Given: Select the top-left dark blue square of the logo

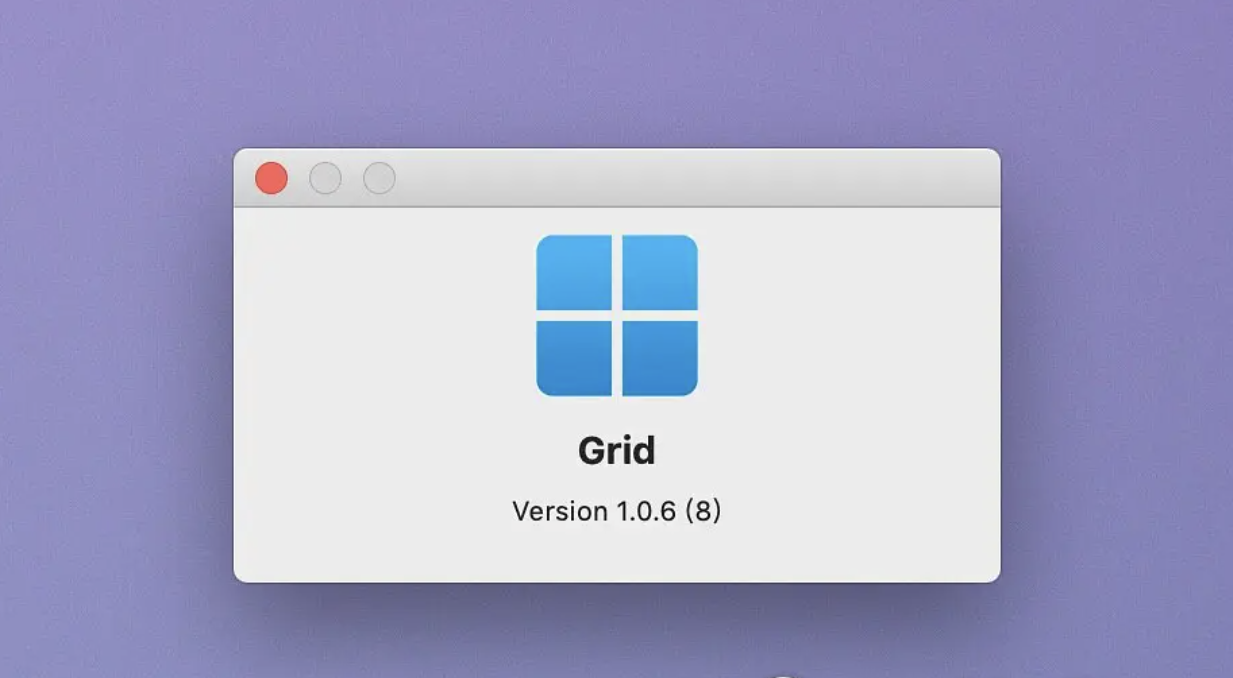Looking at the screenshot, I should pos(575,272).
